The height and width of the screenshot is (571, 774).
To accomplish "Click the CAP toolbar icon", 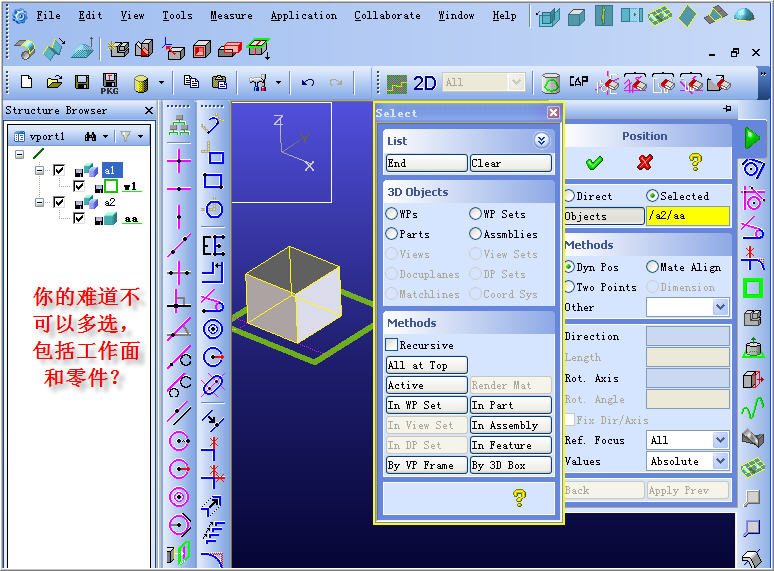I will [579, 81].
